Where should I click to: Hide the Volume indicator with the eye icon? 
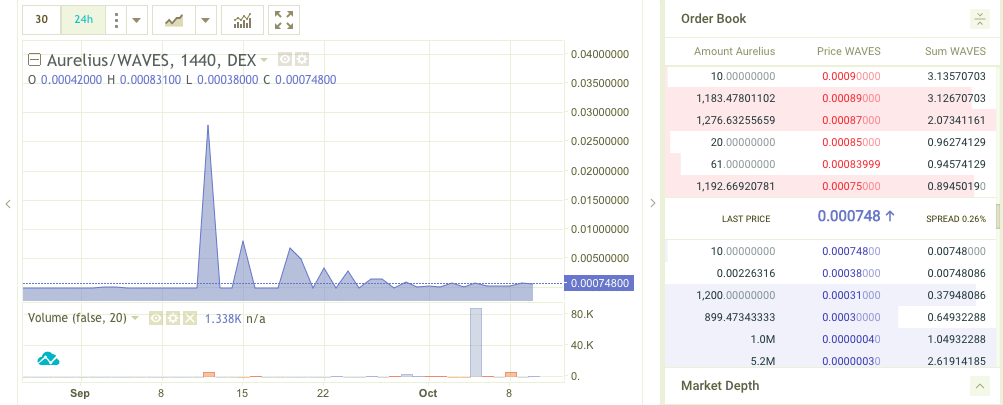click(156, 318)
